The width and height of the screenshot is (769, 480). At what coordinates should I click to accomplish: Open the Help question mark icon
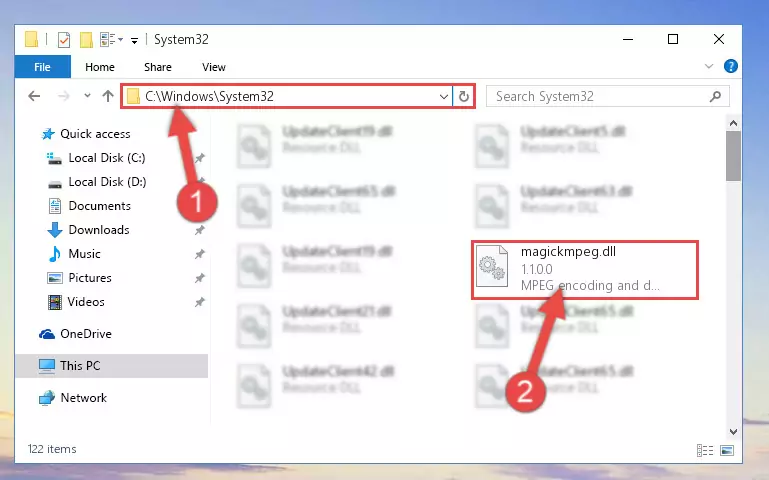(x=730, y=66)
